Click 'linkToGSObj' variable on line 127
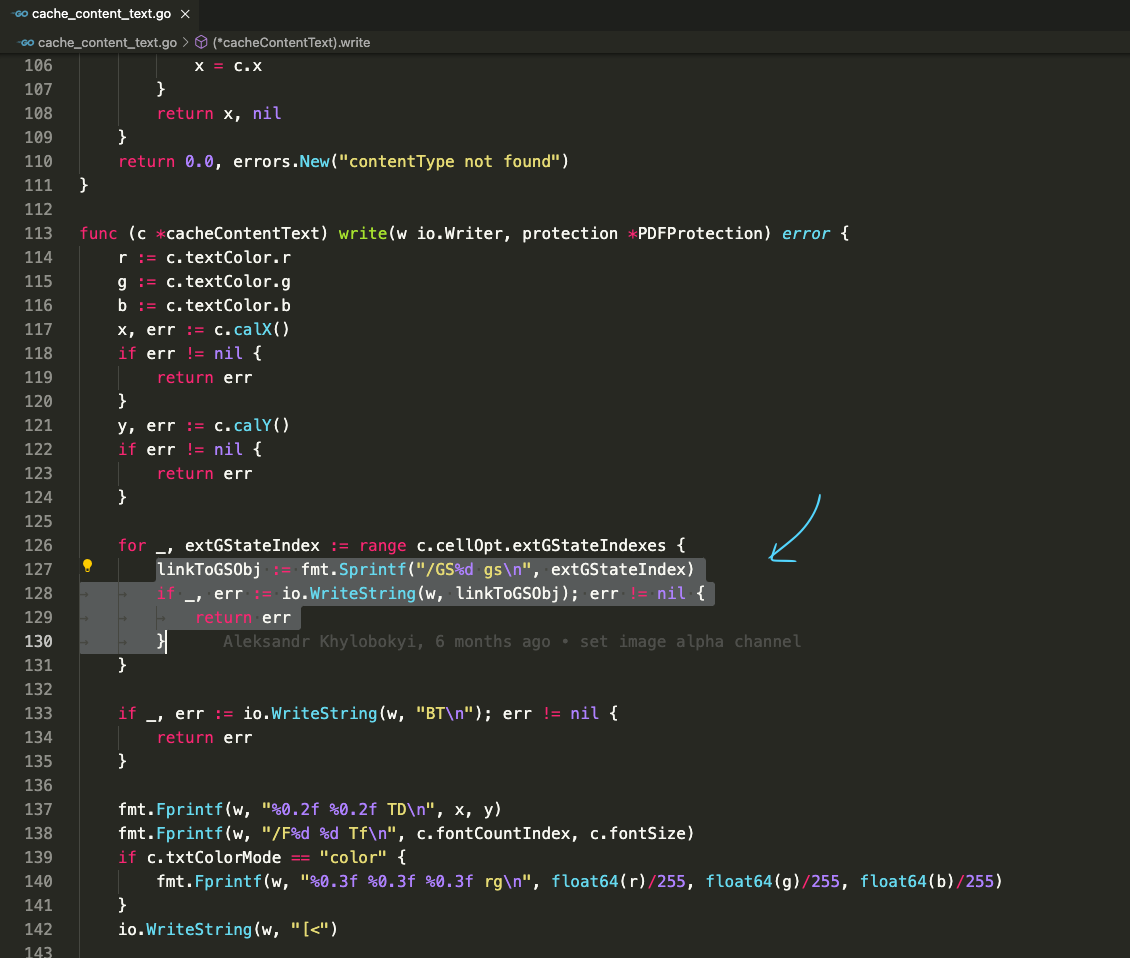The width and height of the screenshot is (1130, 958). point(209,569)
